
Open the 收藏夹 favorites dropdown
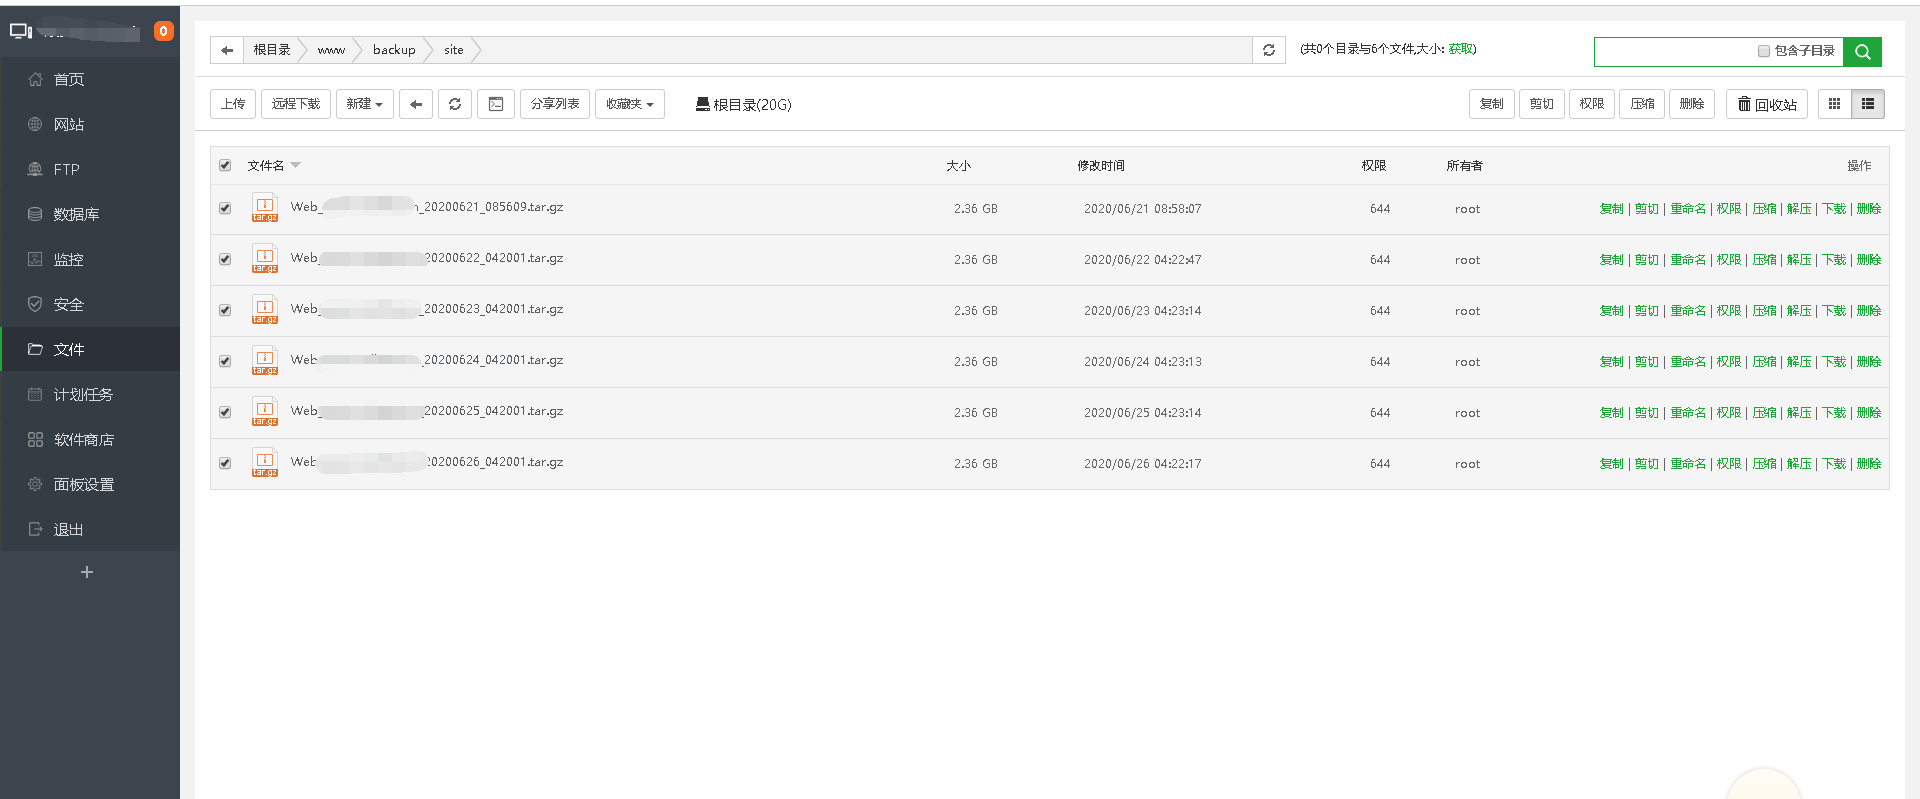pos(630,104)
